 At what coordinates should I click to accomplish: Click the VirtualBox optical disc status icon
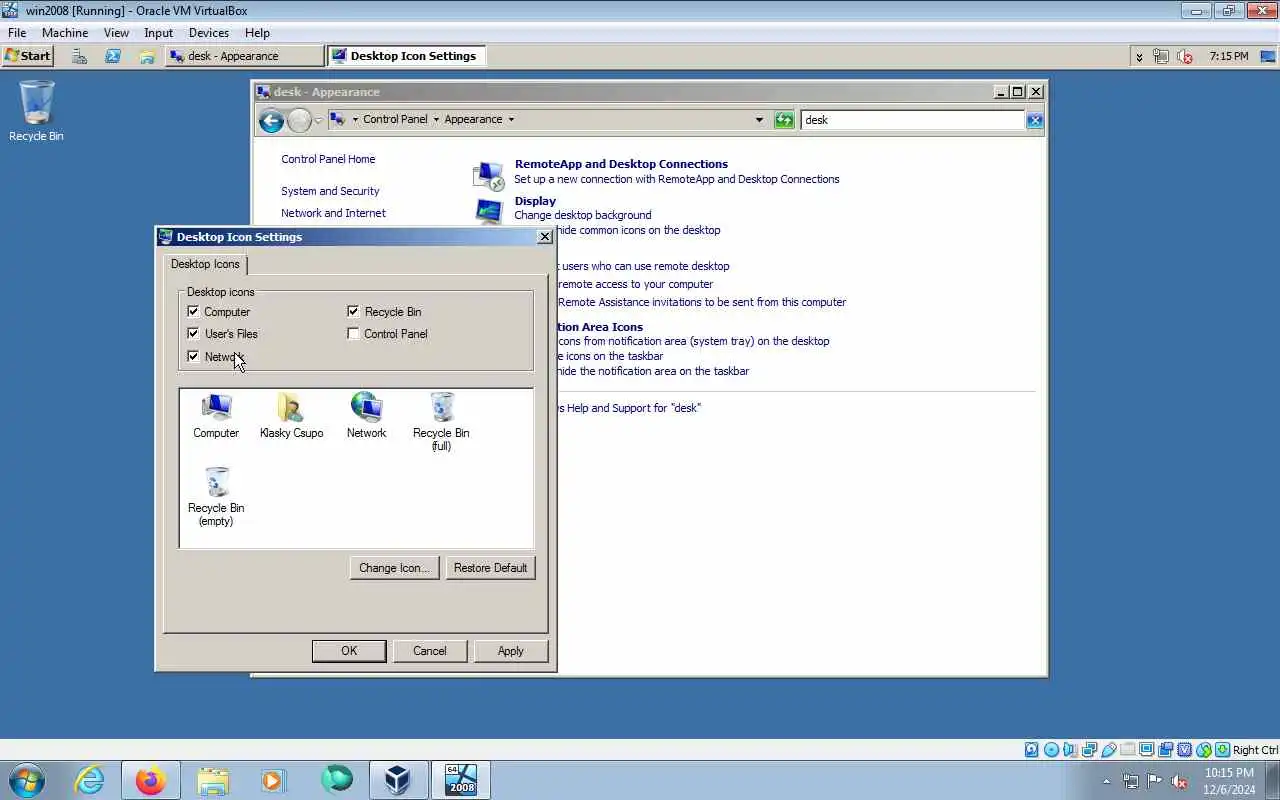coord(1051,750)
